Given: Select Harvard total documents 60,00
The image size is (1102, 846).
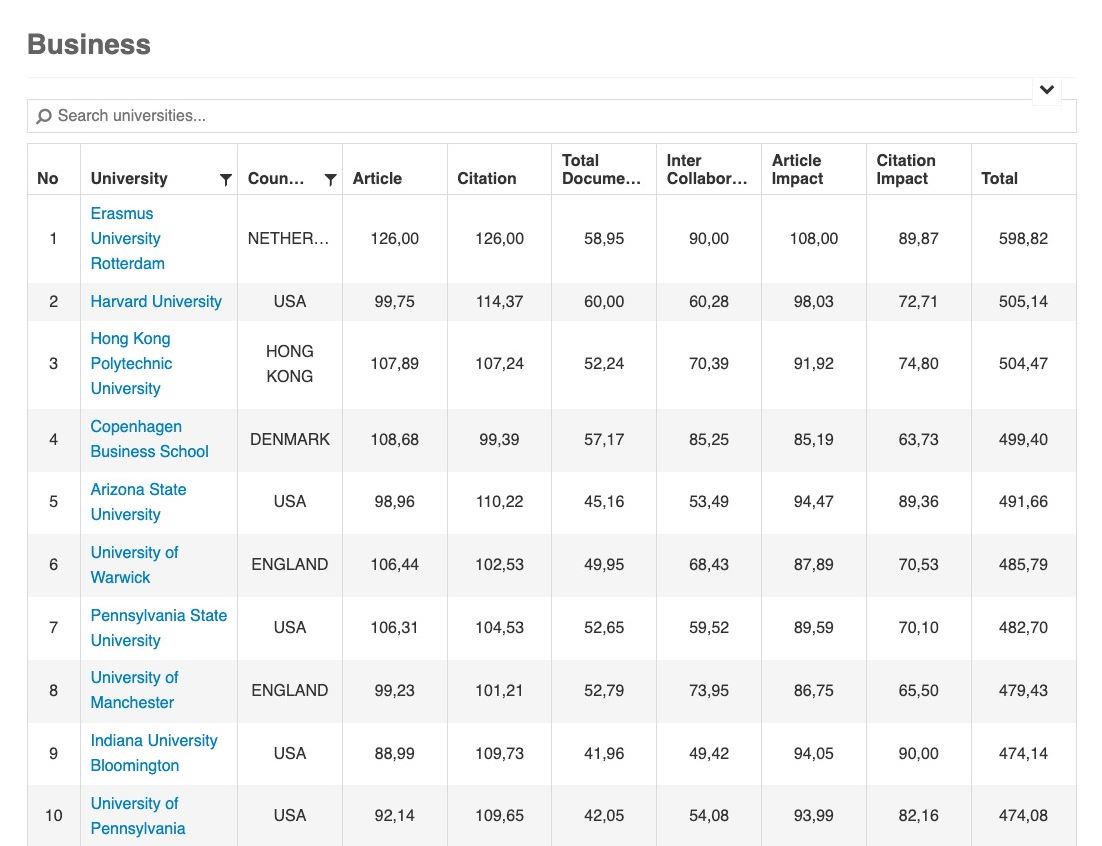Looking at the screenshot, I should coord(604,301).
